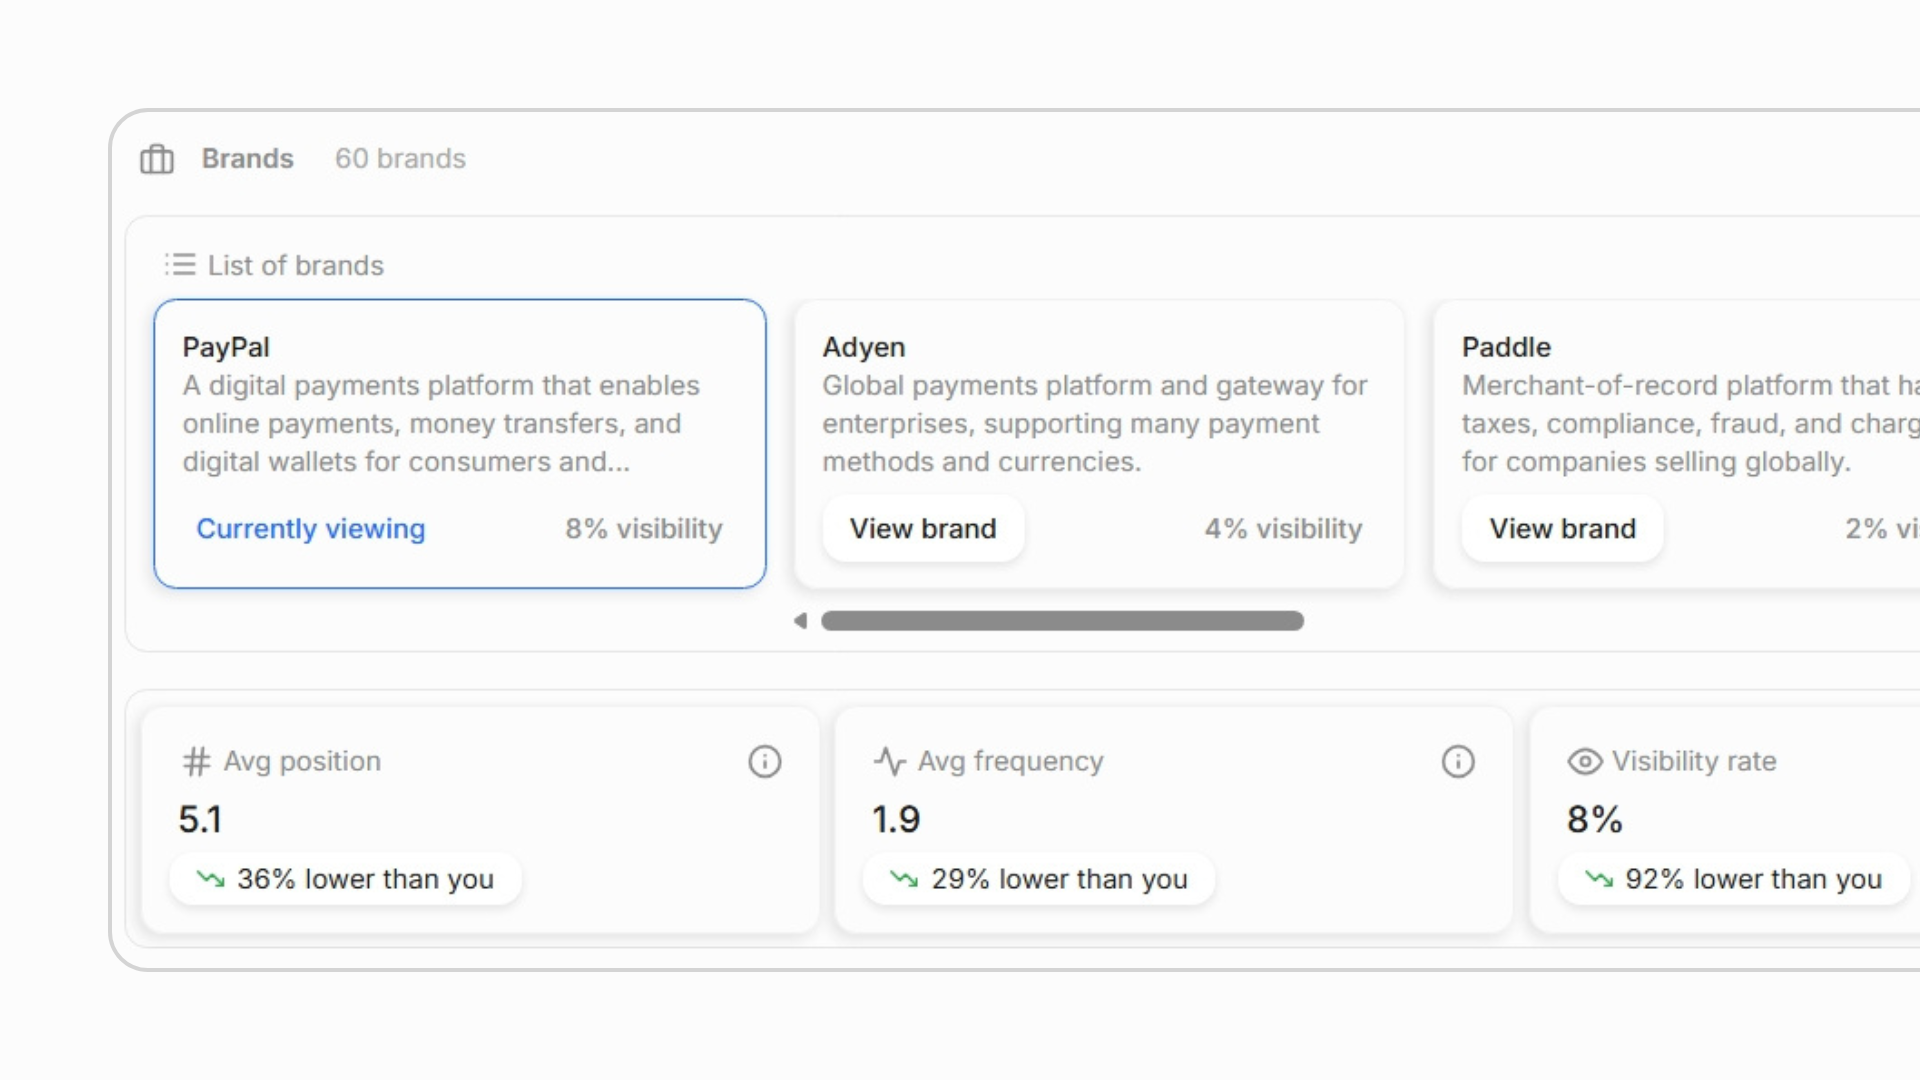
Task: Click the Brands briefcase icon
Action: point(157,159)
